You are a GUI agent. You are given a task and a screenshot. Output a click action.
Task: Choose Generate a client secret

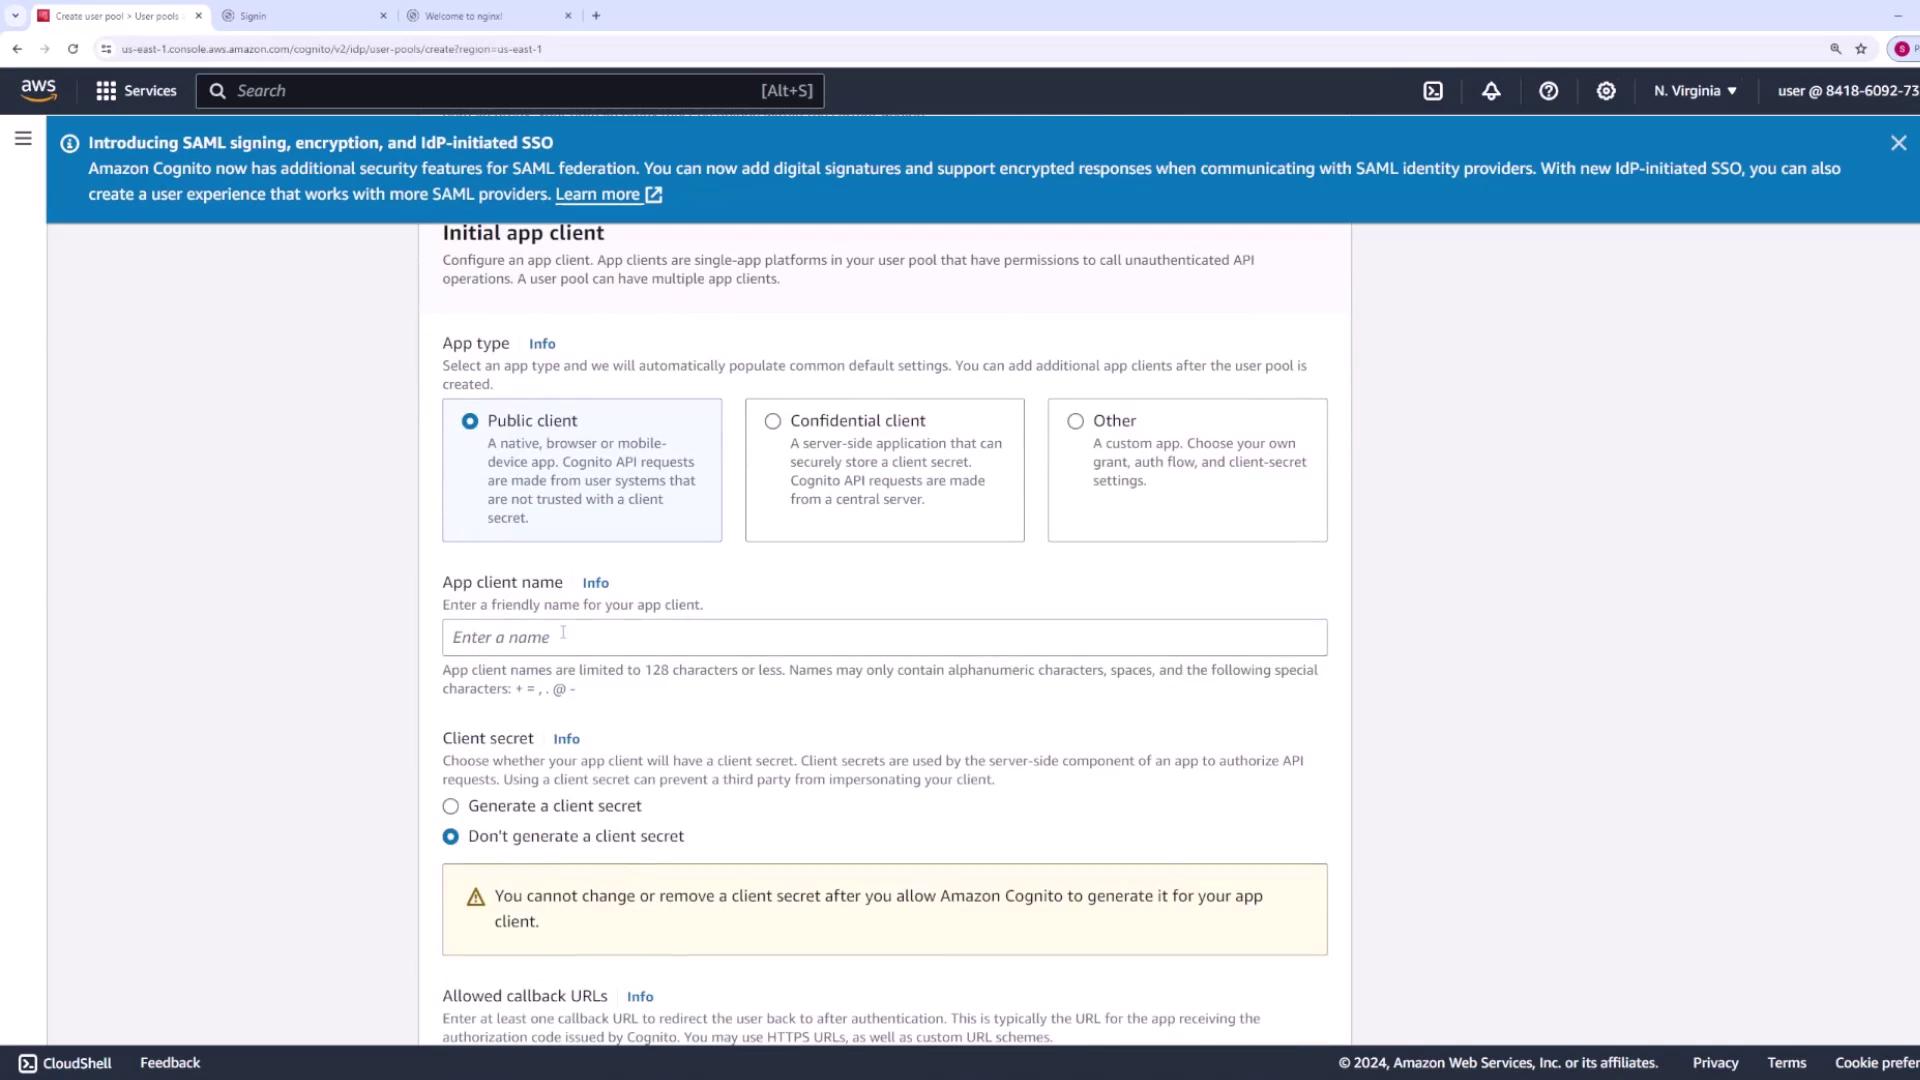coord(451,807)
